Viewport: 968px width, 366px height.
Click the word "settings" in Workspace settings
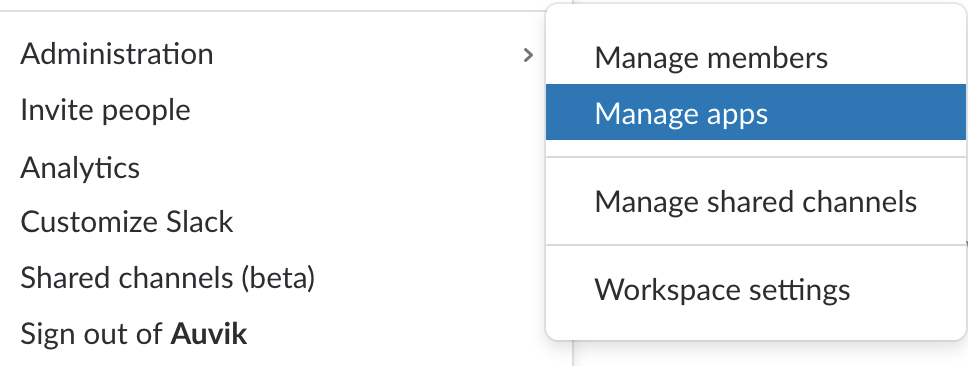[799, 291]
